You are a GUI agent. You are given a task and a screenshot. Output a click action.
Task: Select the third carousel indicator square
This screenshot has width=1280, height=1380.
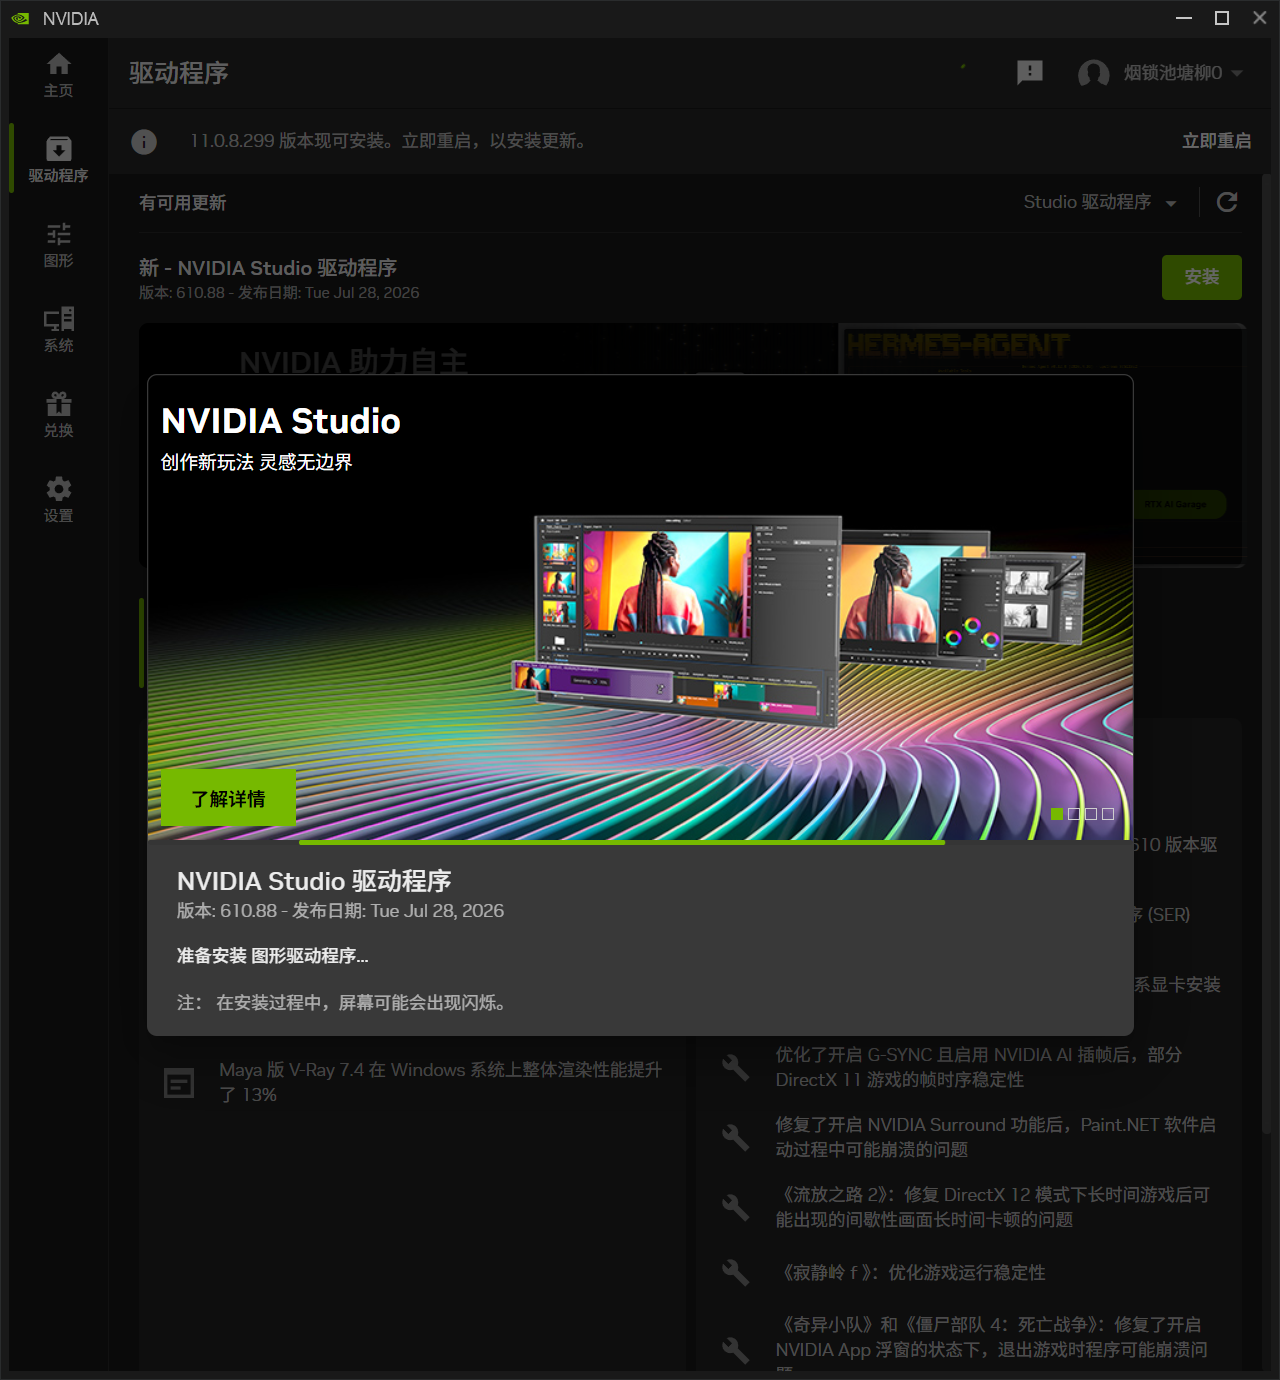coord(1091,814)
